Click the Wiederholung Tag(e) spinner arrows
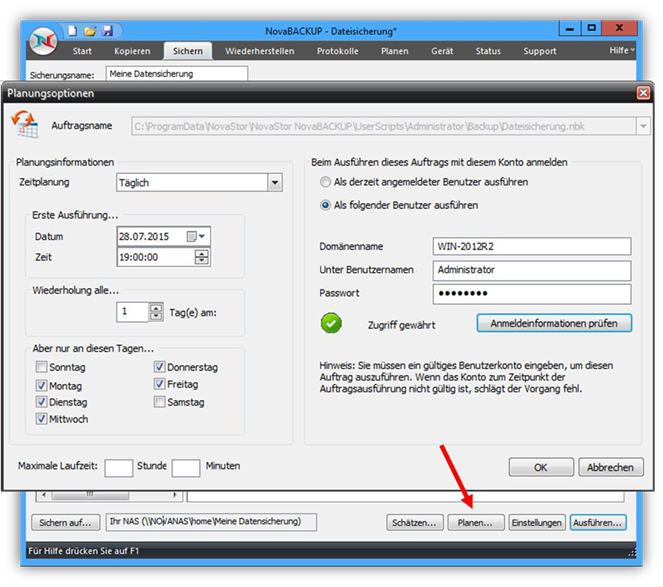Screen dimensions: 663x587 (156, 312)
